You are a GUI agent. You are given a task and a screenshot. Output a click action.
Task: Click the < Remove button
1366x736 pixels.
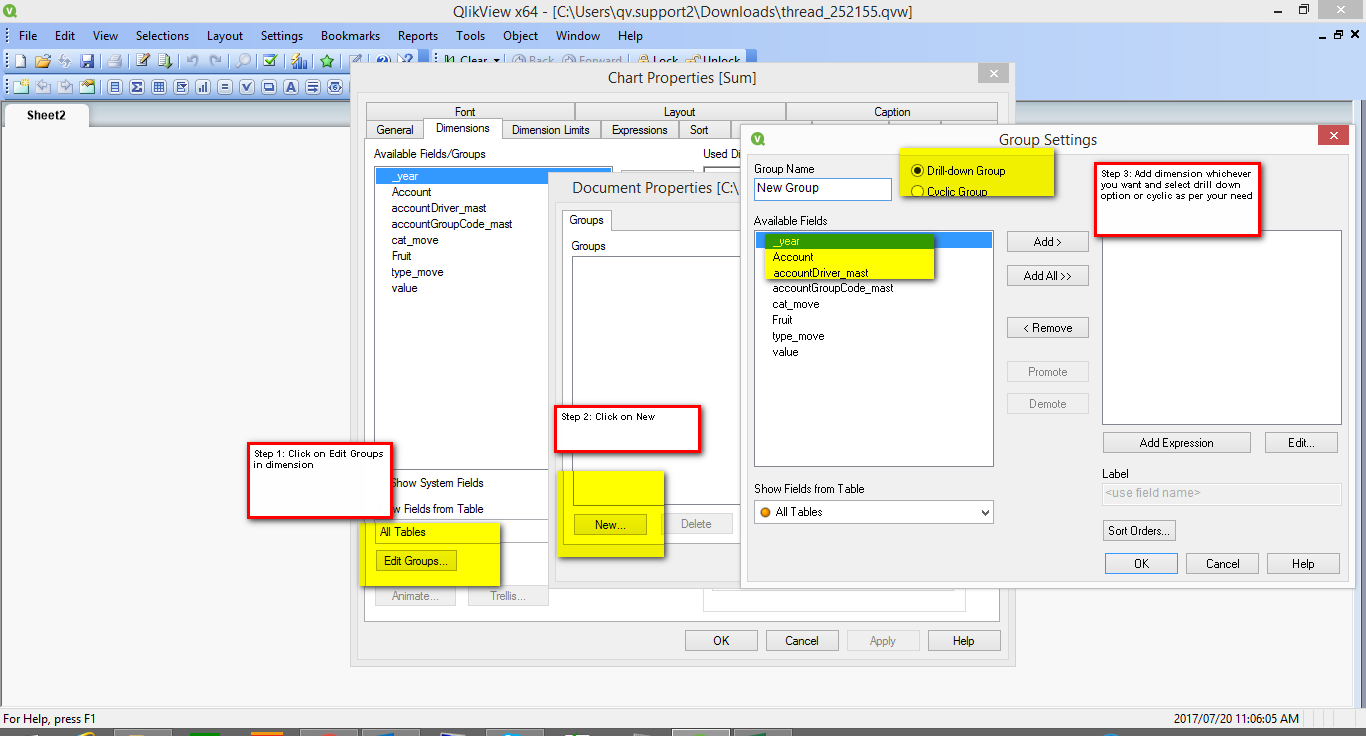(x=1048, y=328)
